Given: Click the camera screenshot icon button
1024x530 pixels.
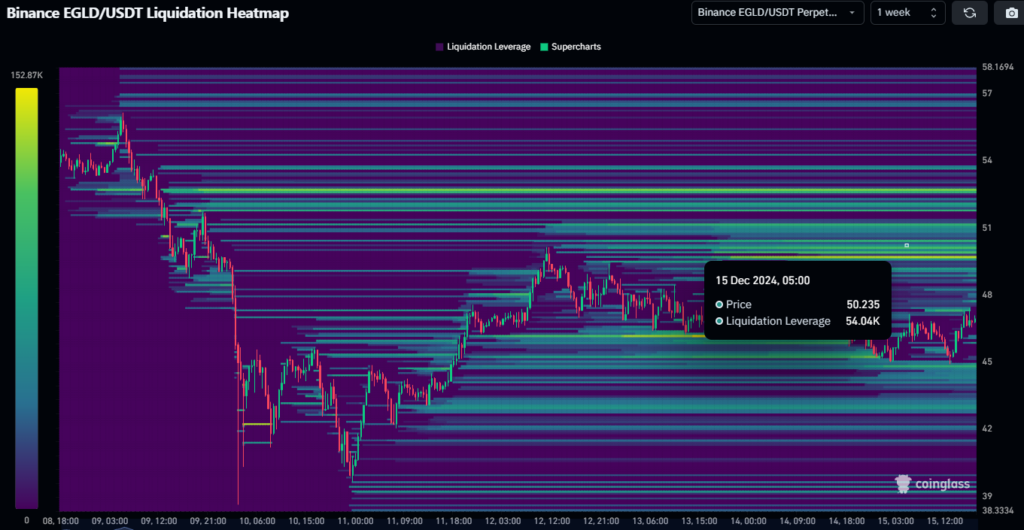Looking at the screenshot, I should 1011,12.
